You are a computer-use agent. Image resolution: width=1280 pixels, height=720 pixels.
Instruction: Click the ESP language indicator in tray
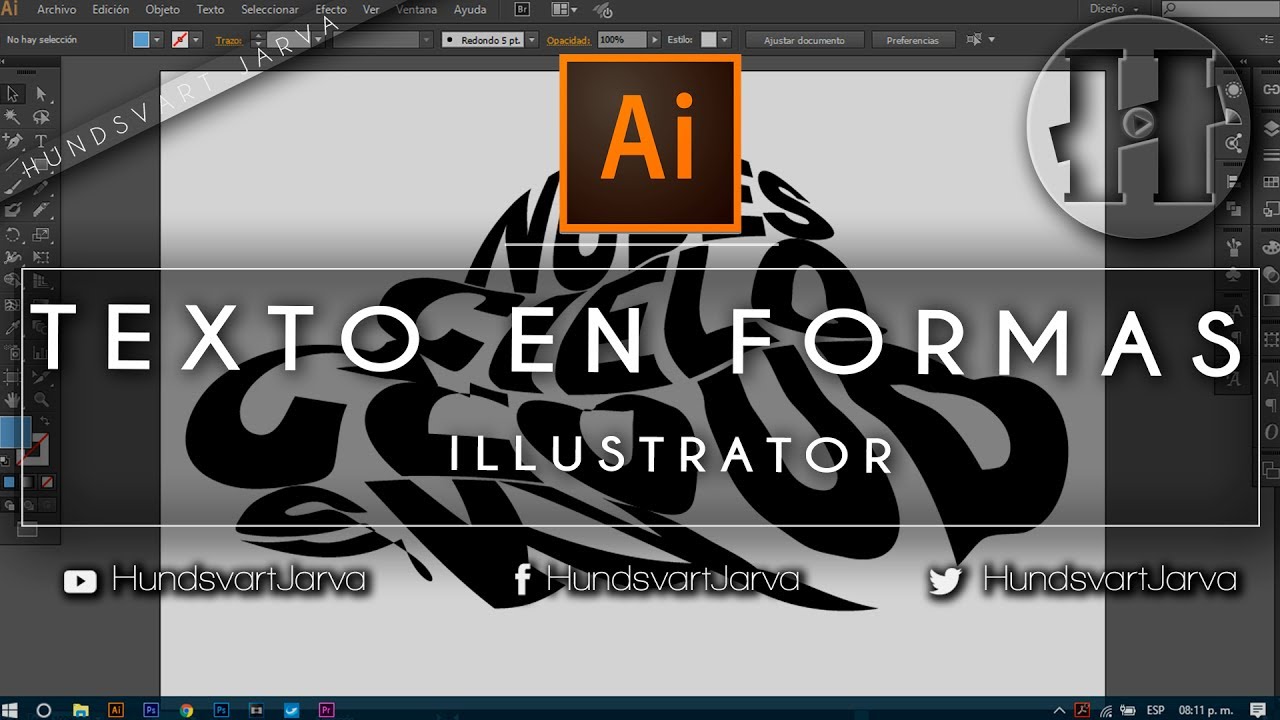[1155, 710]
